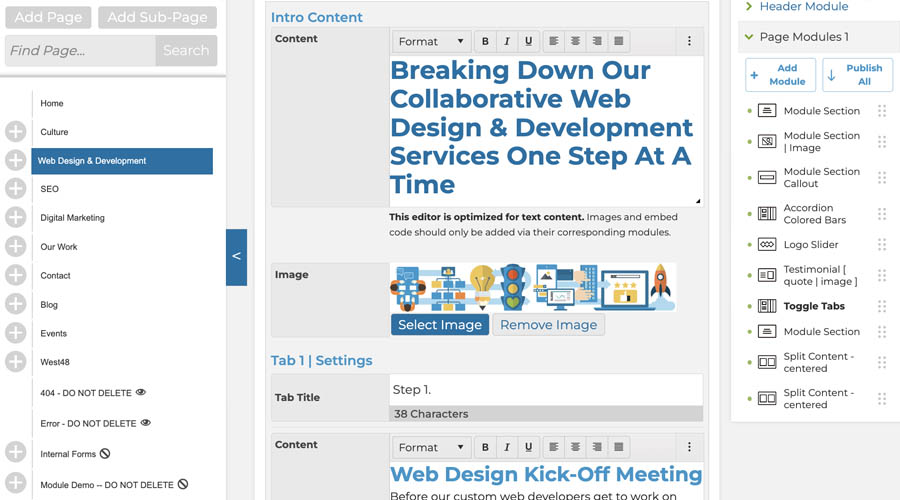Align left in Intro Content toolbar

(x=554, y=41)
